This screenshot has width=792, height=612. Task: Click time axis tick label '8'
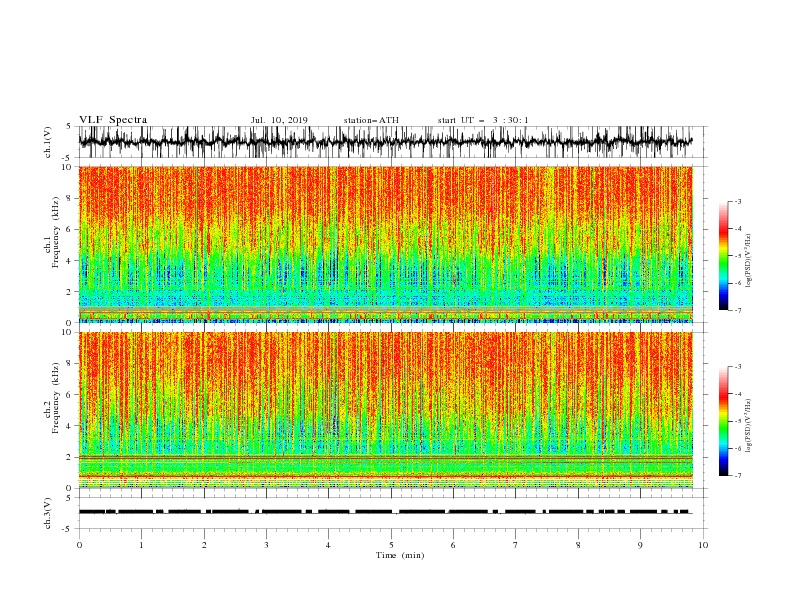[x=578, y=545]
